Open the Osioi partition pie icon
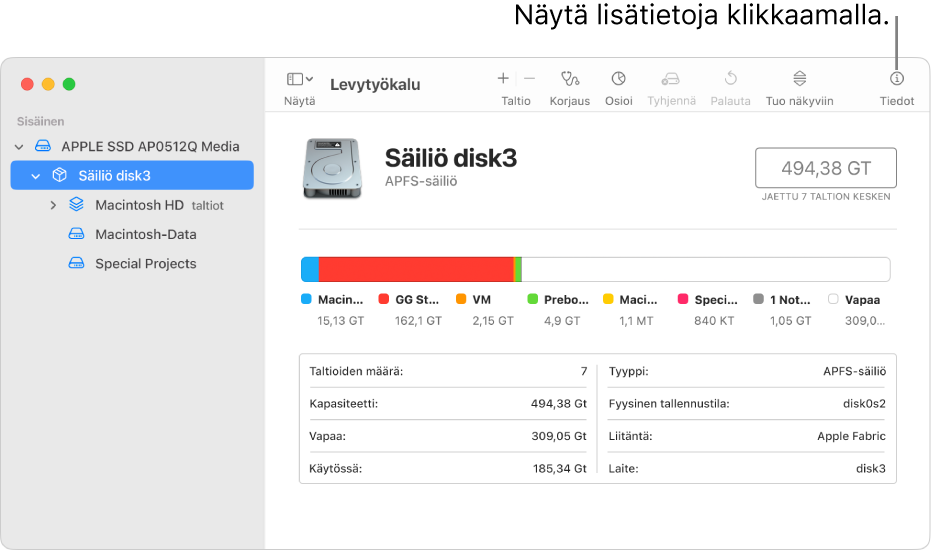 tap(619, 78)
